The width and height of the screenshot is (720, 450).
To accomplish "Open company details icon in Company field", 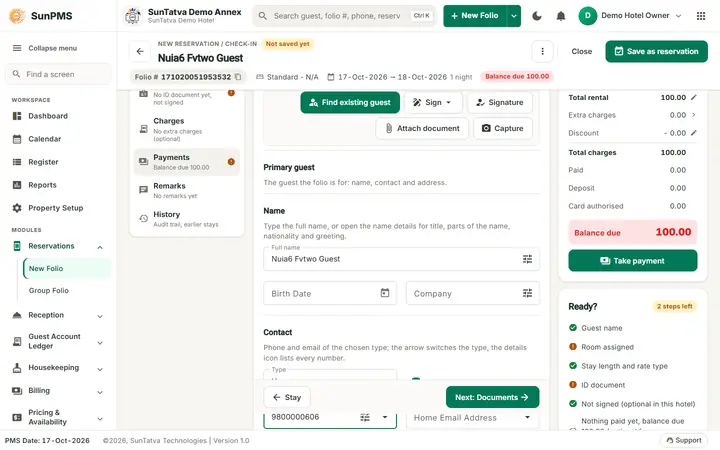I will click(x=527, y=293).
